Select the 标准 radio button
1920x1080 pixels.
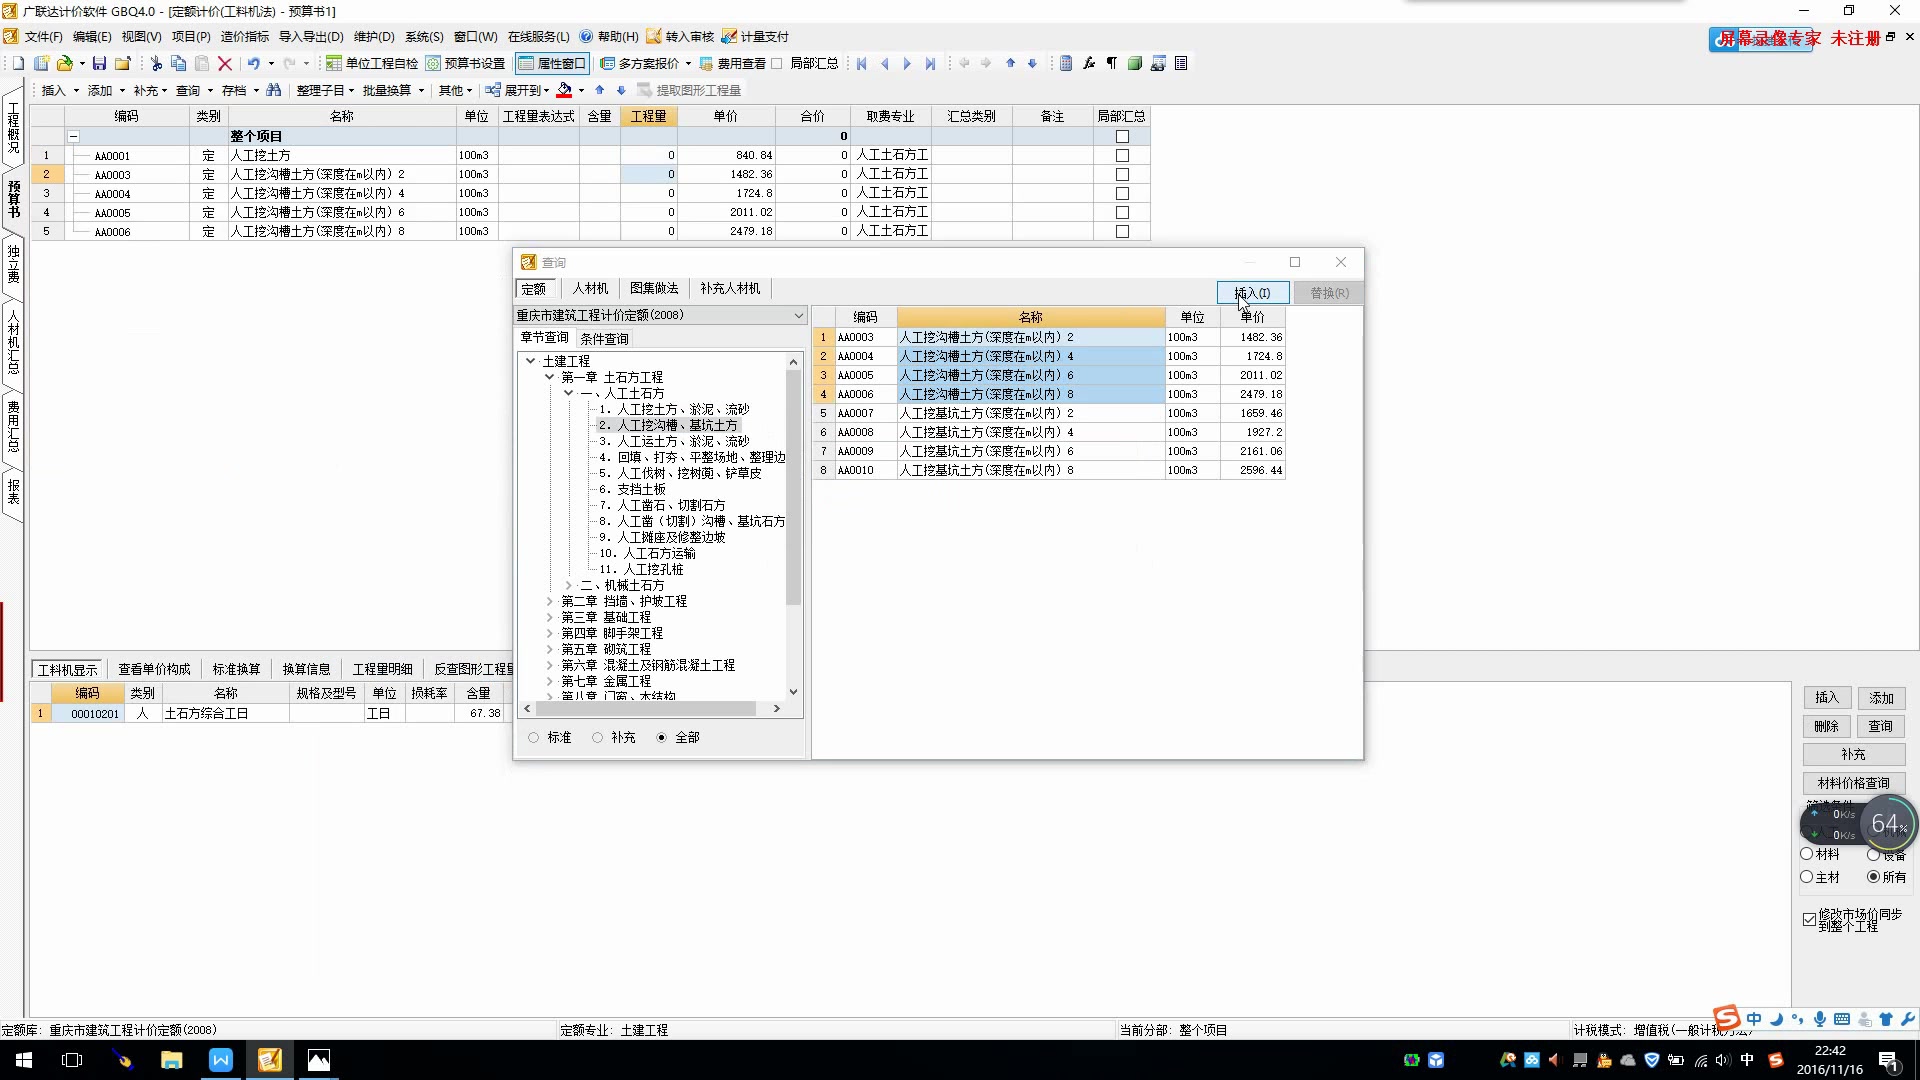(x=533, y=737)
